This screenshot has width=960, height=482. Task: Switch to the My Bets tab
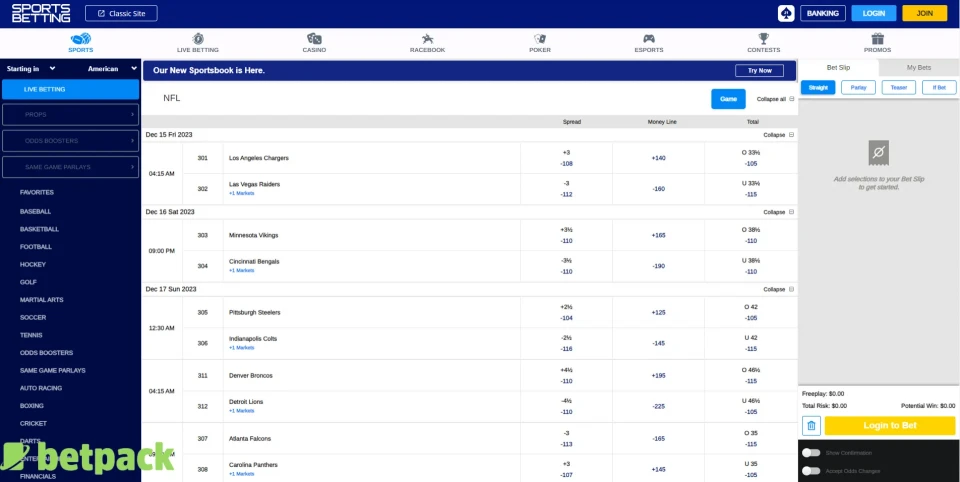coord(918,68)
